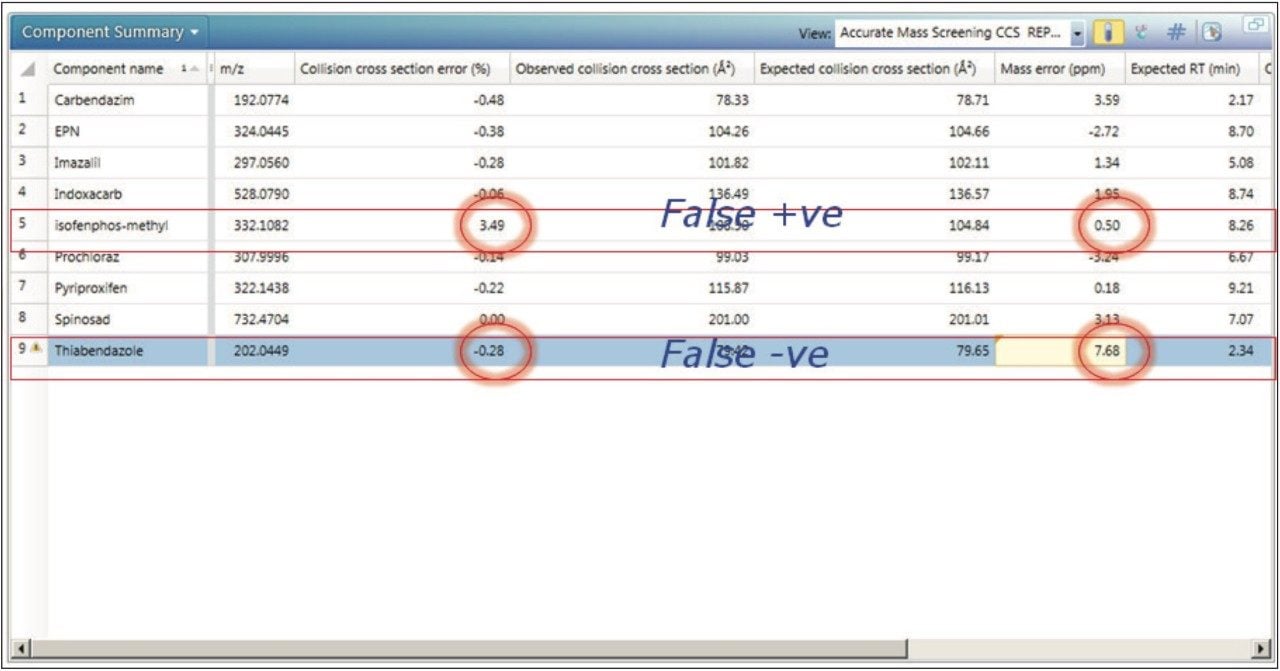
Task: Click observed CCS value 104.26
Action: click(x=729, y=131)
